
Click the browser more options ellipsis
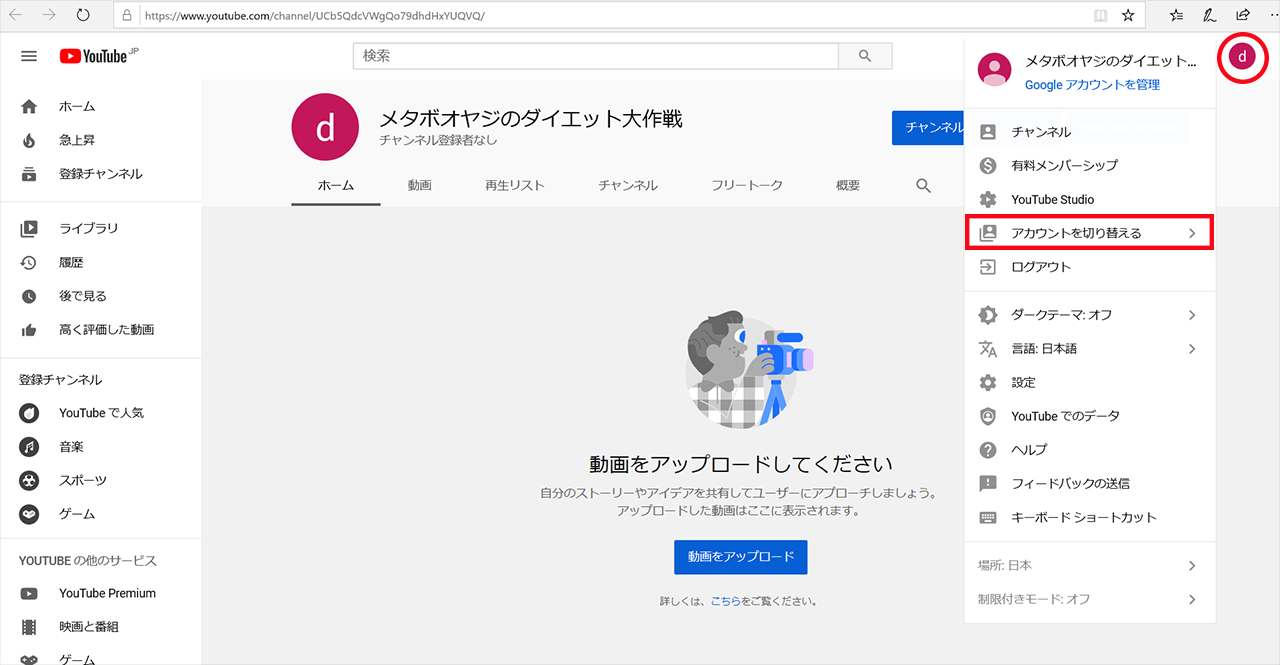[x=1273, y=15]
